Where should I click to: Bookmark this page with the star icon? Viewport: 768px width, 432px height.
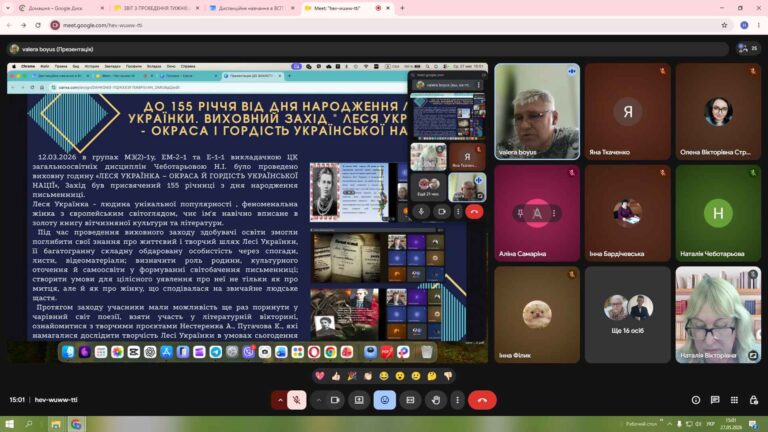[724, 25]
